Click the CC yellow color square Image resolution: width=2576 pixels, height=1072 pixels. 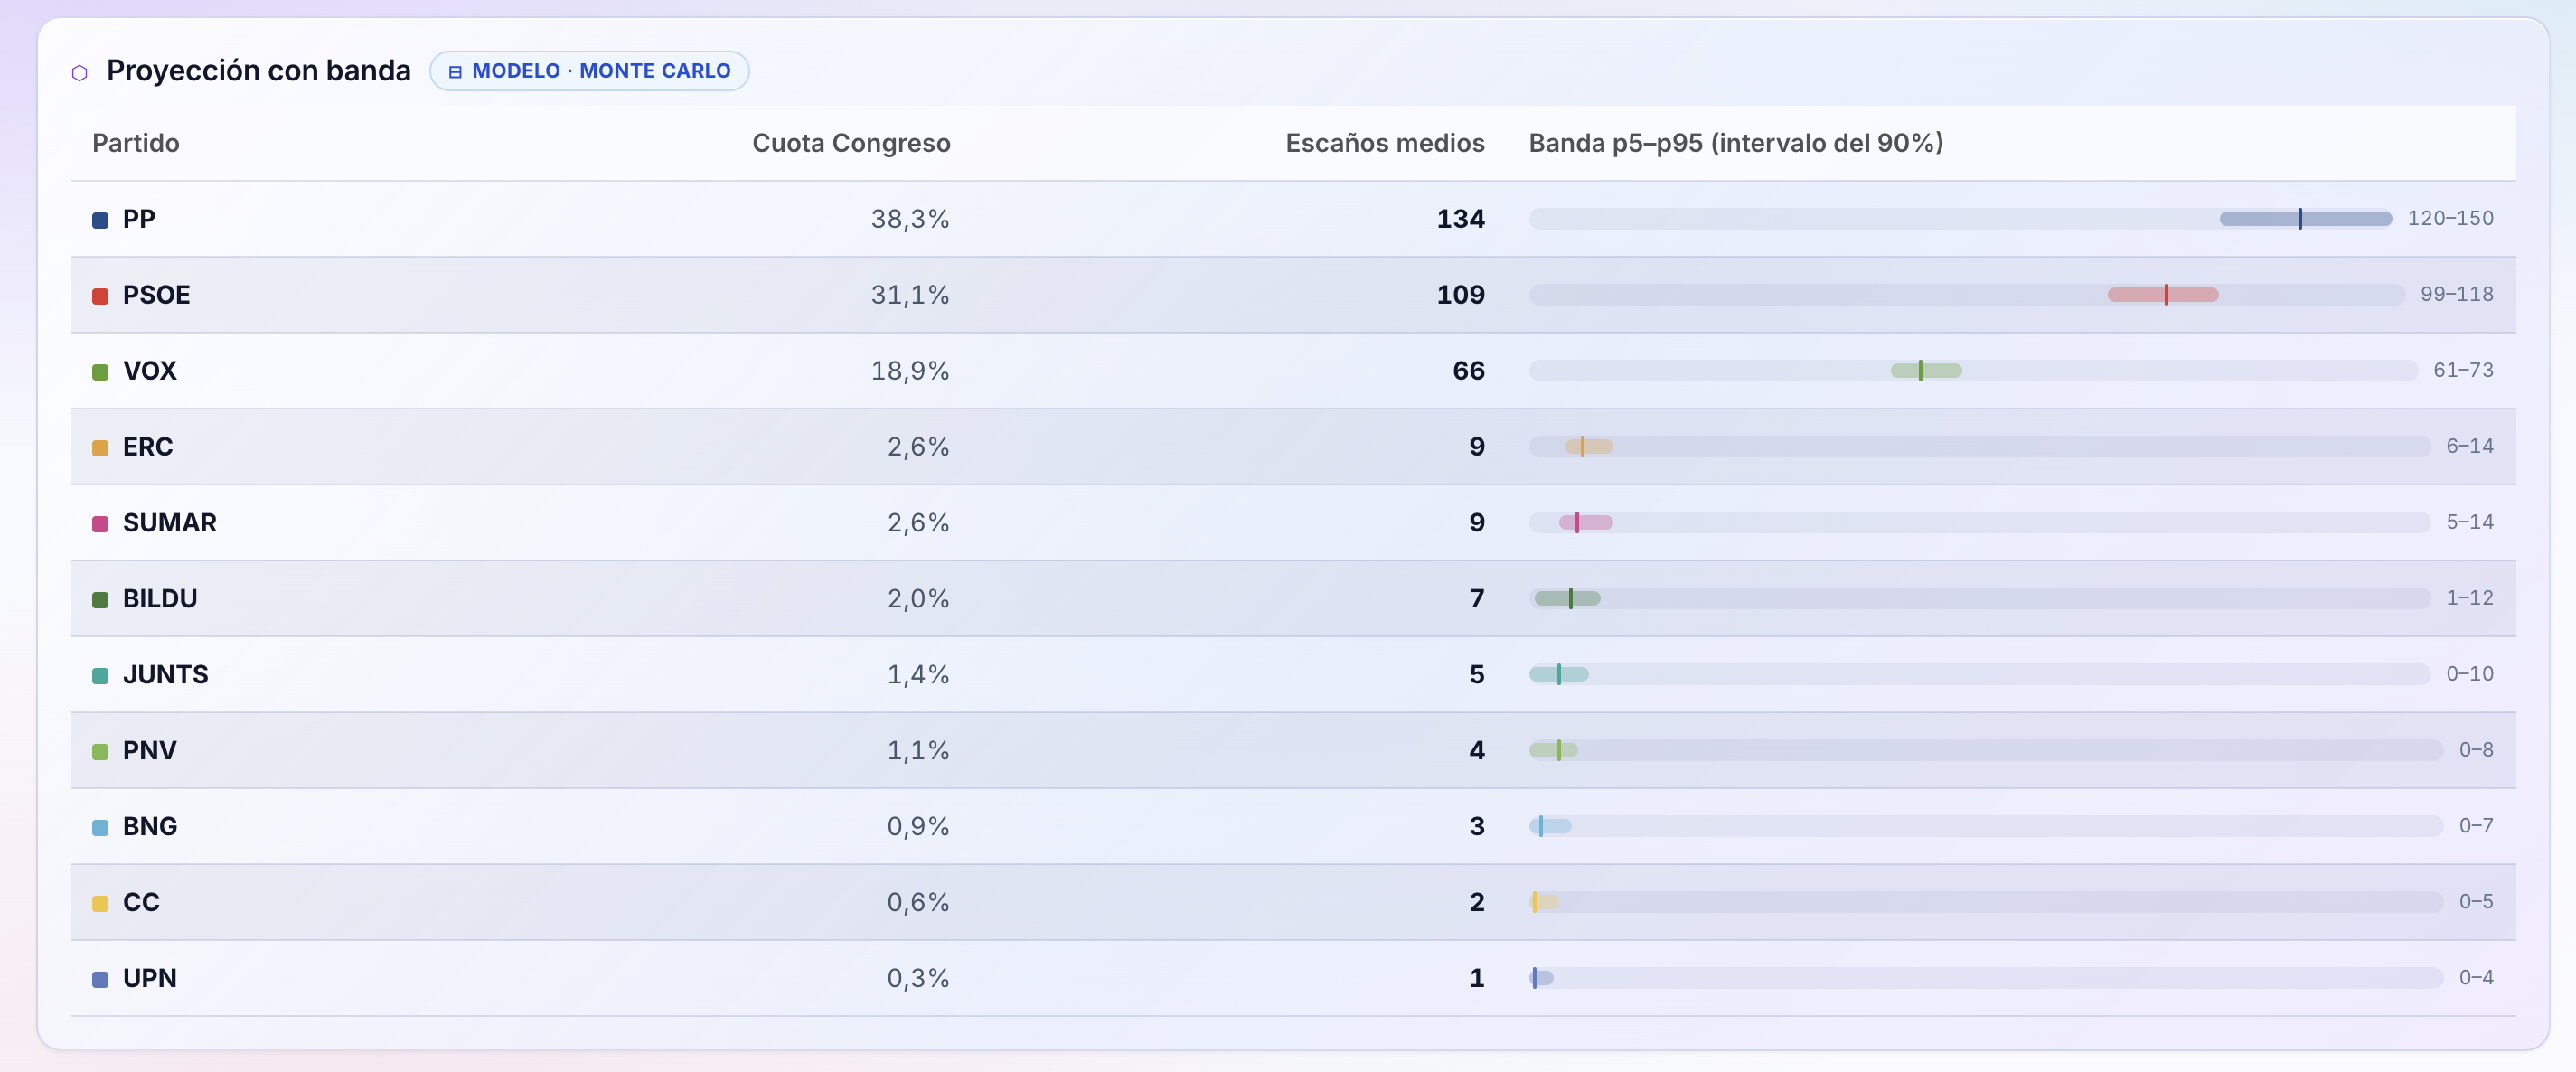[x=100, y=904]
